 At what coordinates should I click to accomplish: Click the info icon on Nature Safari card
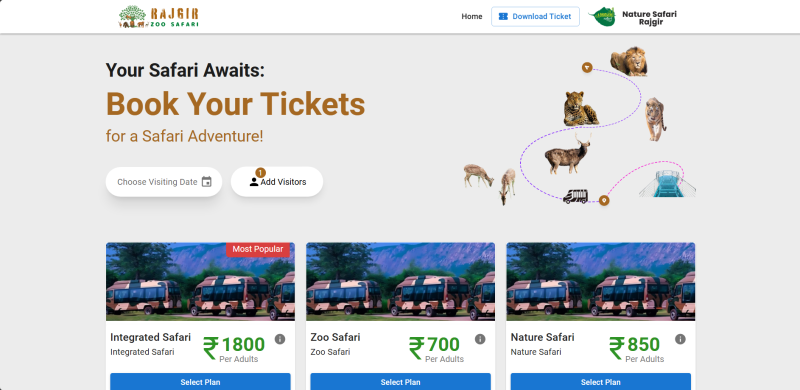680,339
